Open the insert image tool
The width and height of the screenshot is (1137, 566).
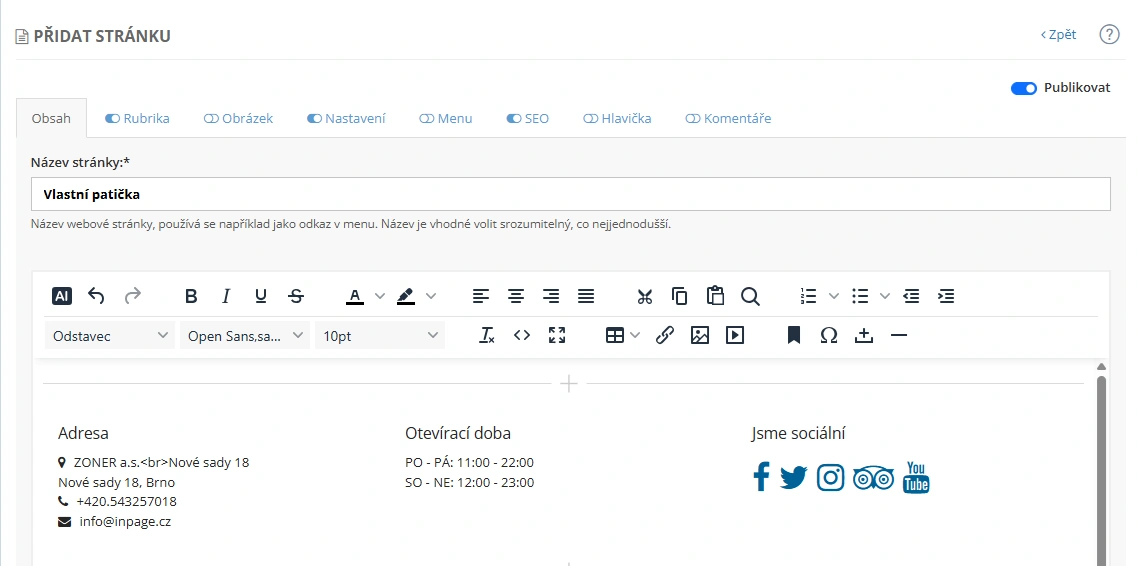tap(700, 336)
